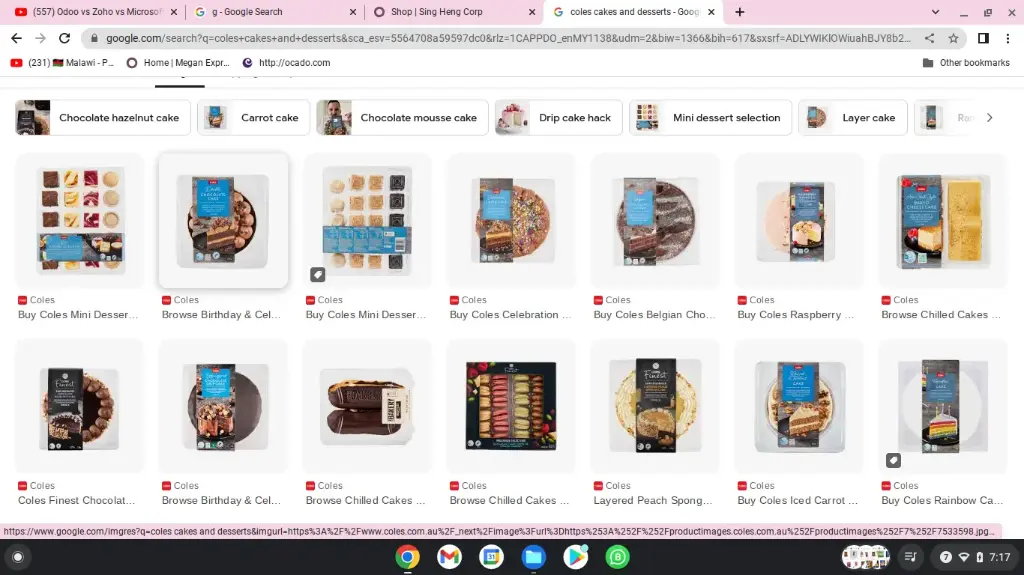Open 'Buy Coles Celebration' result title
Viewport: 1024px width, 575px height.
tap(510, 314)
